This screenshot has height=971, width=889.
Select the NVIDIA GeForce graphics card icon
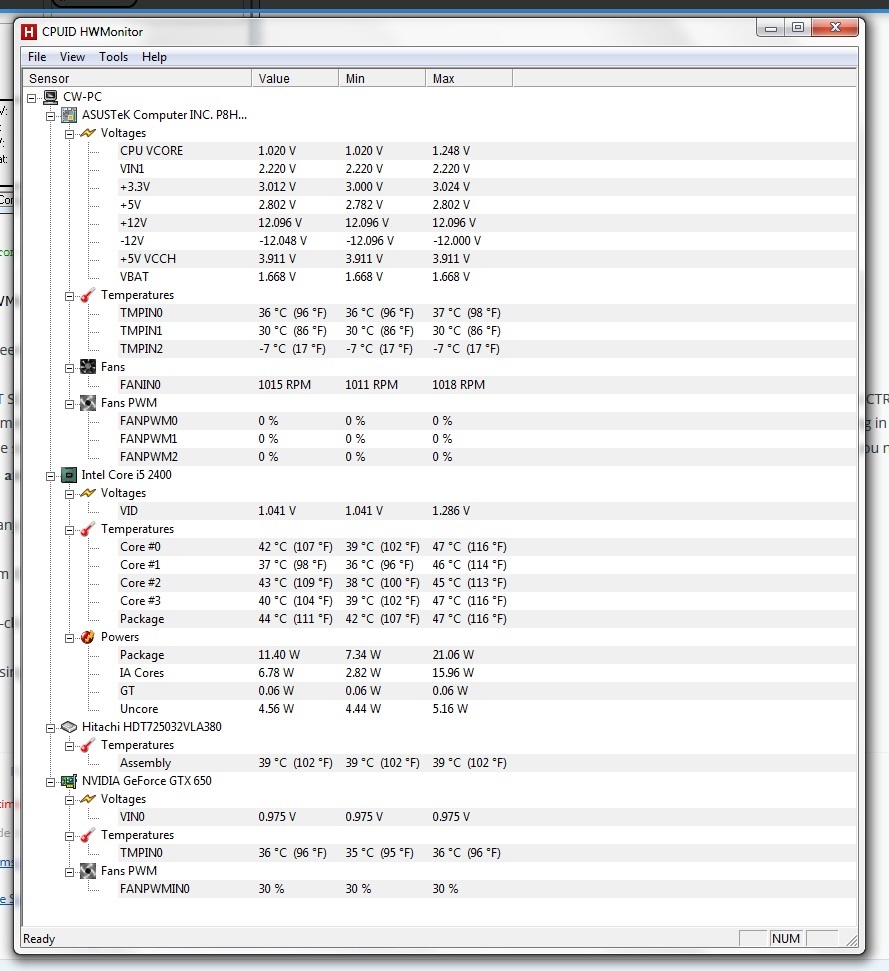click(69, 782)
